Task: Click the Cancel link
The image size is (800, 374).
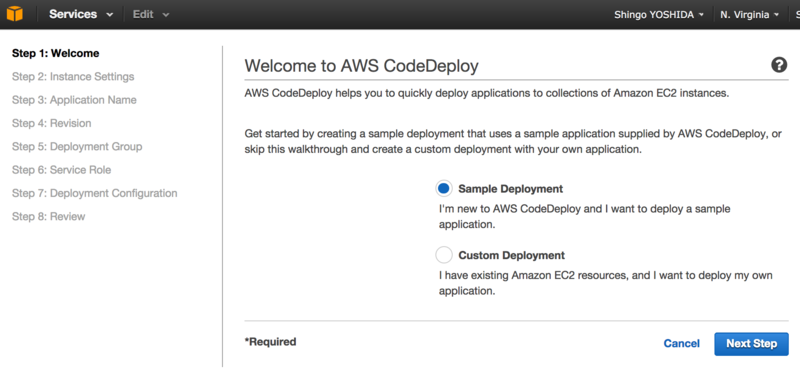Action: (682, 344)
